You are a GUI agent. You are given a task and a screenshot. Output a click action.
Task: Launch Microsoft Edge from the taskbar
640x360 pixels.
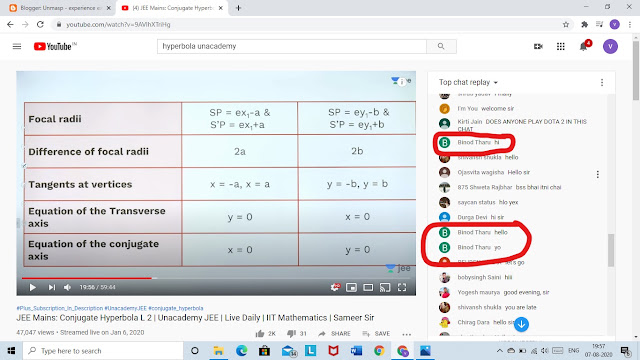pyautogui.click(x=242, y=351)
